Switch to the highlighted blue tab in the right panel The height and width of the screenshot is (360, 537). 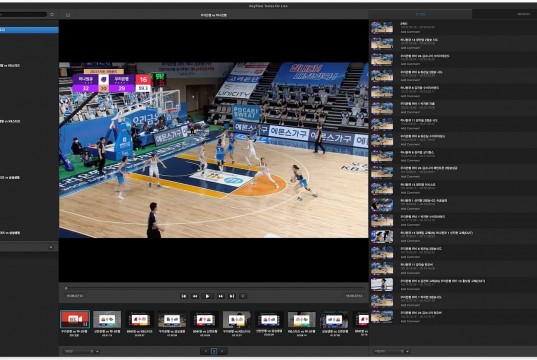pyautogui.click(x=420, y=14)
